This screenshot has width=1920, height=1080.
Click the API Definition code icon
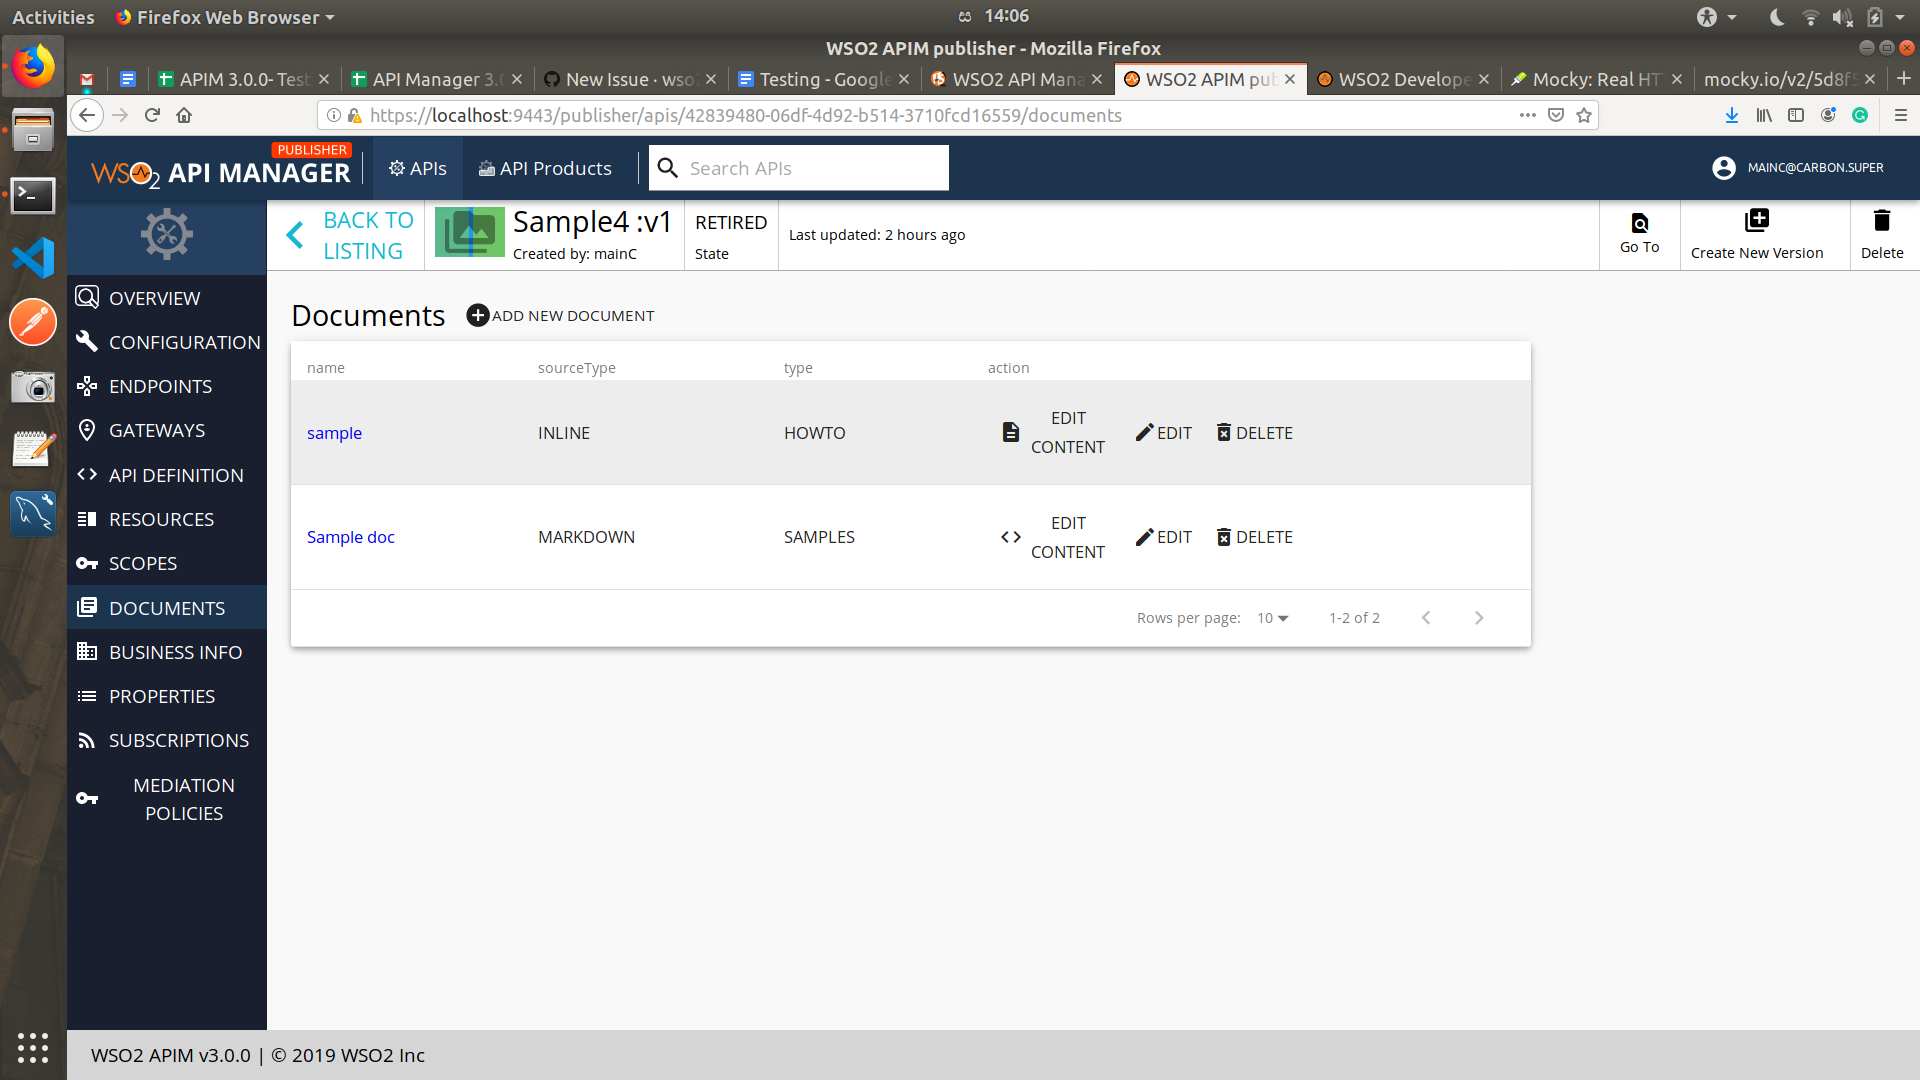coord(87,475)
